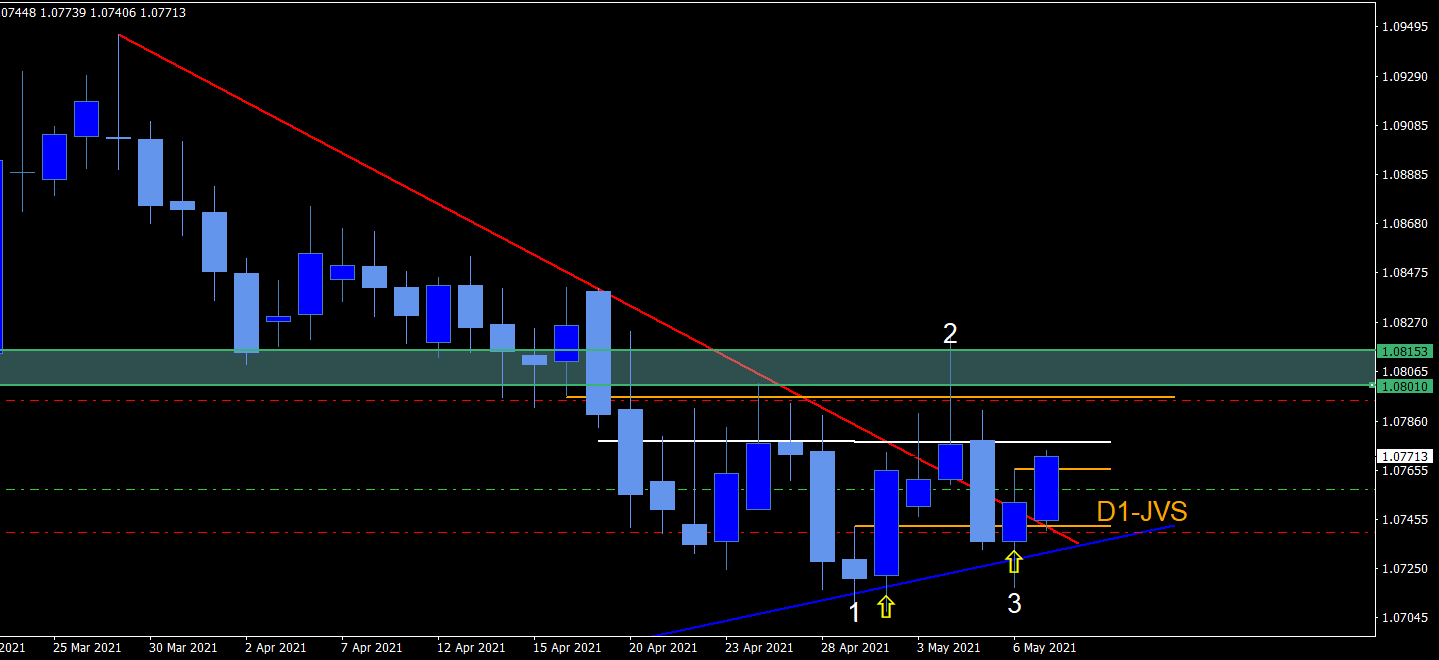Click the current price label 1.07713
This screenshot has height=660, width=1439.
coord(1405,455)
